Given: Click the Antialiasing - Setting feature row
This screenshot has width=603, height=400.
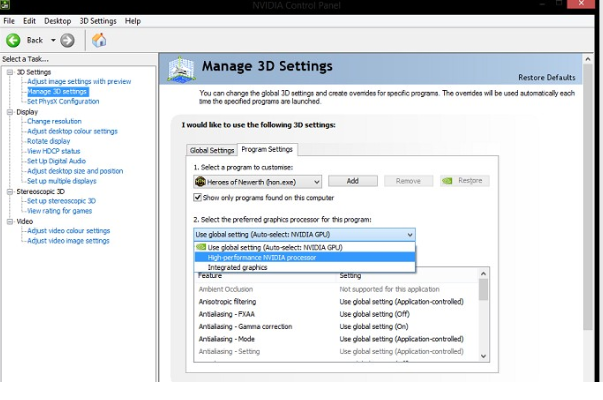Looking at the screenshot, I should 336,352.
